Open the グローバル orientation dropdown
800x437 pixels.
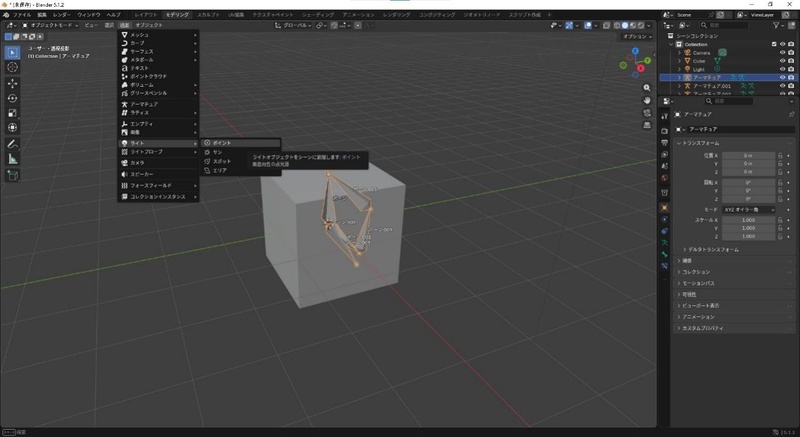click(x=293, y=25)
